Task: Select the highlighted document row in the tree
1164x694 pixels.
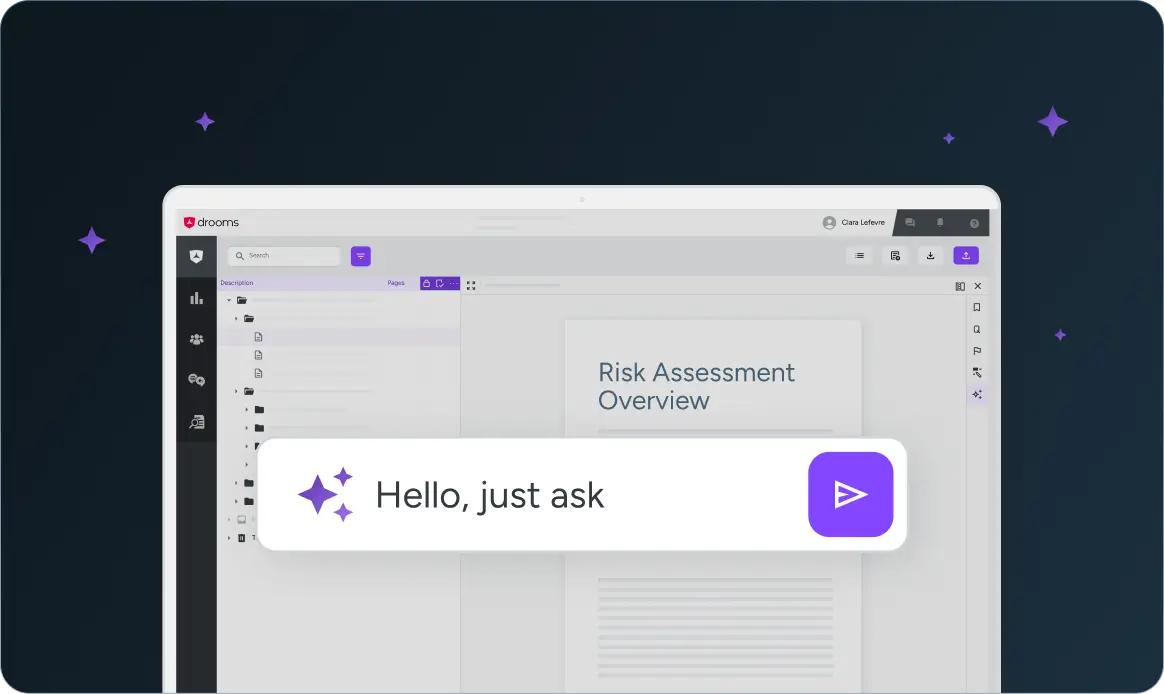Action: 339,337
